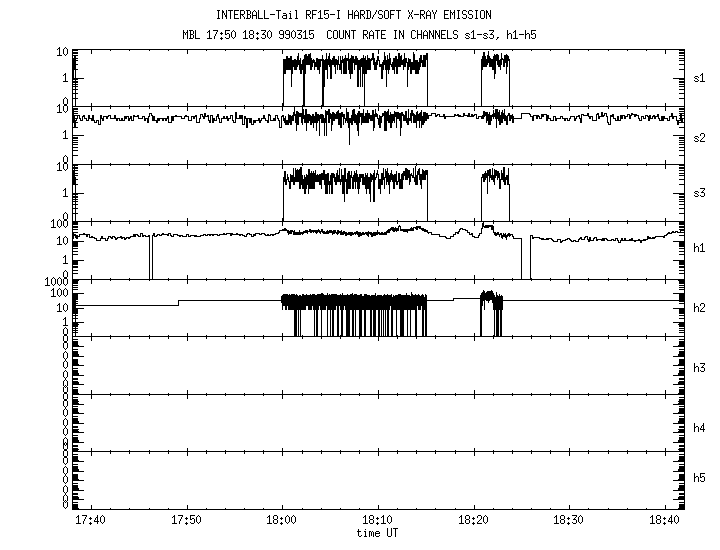Select the h5 channel label
This screenshot has height=550, width=720.
[701, 481]
